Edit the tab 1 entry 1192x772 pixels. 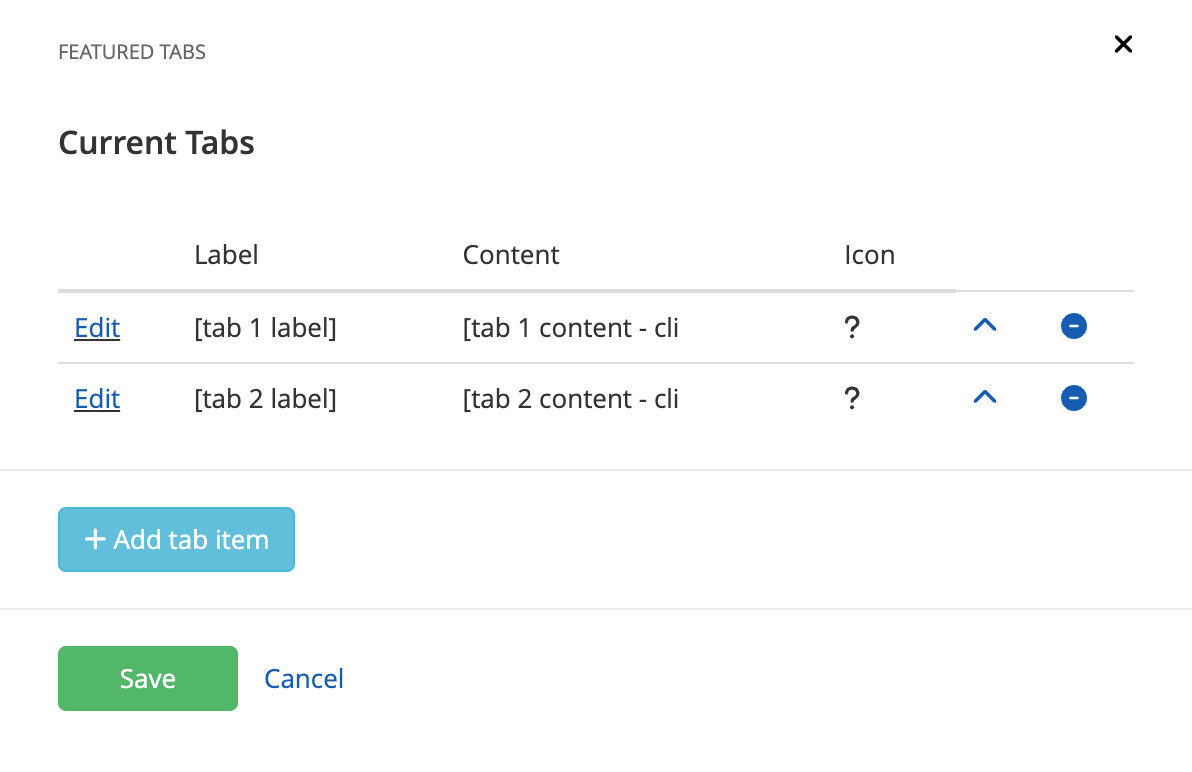click(96, 327)
